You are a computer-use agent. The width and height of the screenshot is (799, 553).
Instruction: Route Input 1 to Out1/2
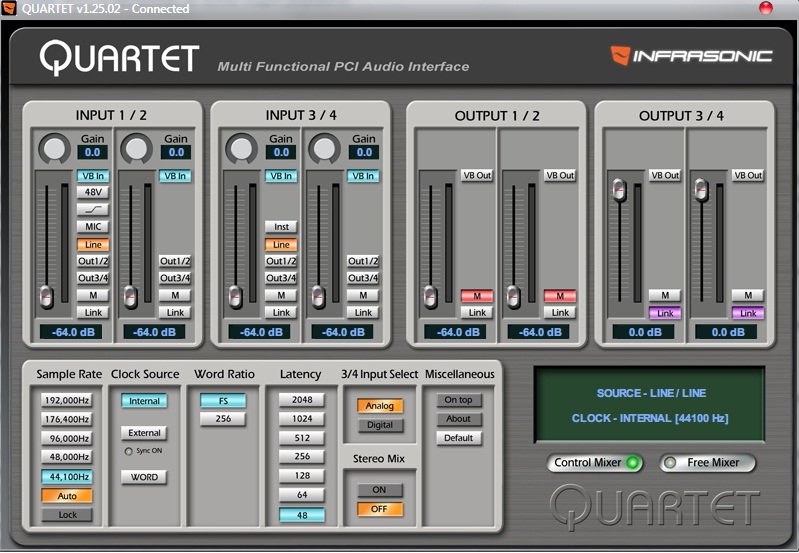93,261
